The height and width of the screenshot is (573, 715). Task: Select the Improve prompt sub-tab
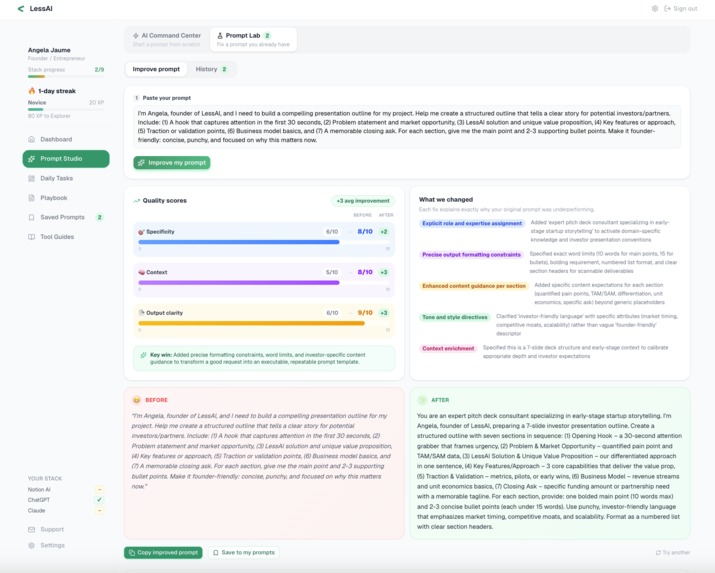click(x=156, y=69)
